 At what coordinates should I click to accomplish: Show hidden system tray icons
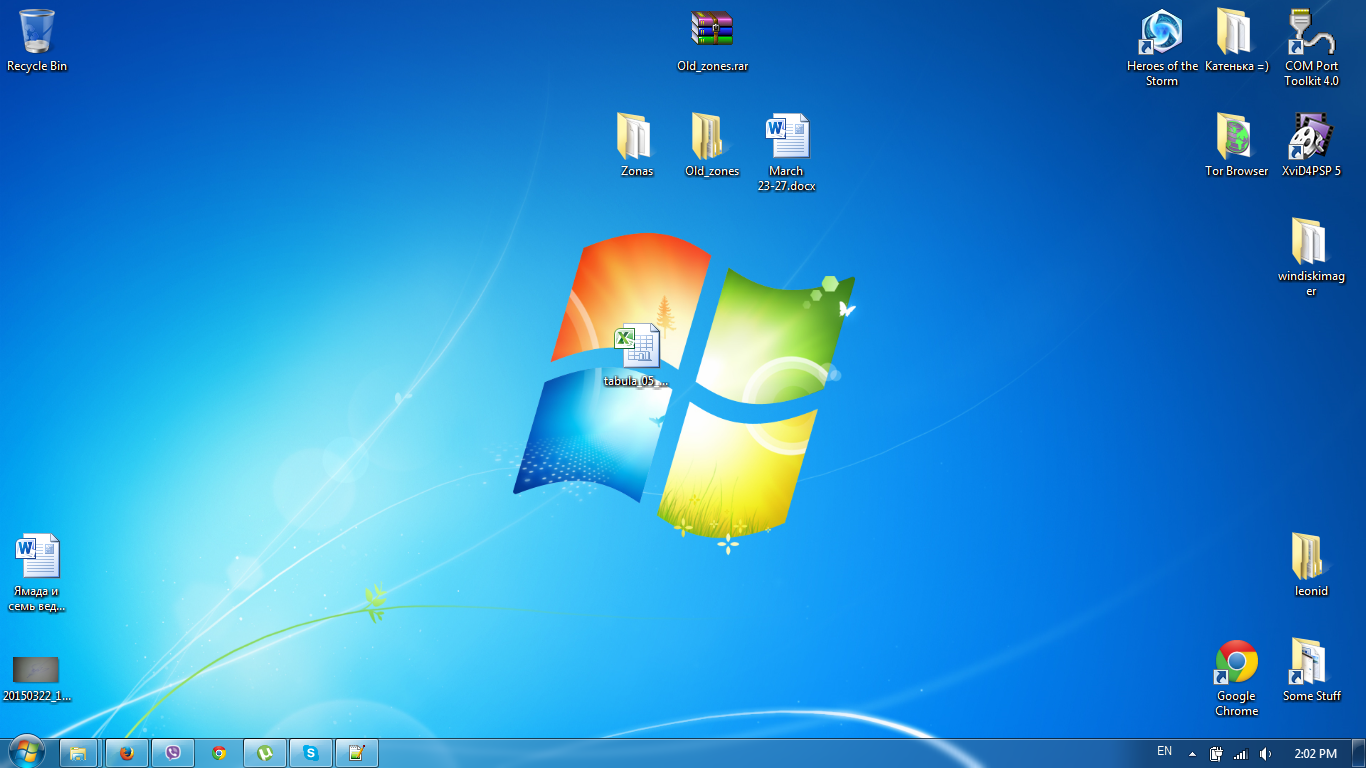click(1191, 754)
